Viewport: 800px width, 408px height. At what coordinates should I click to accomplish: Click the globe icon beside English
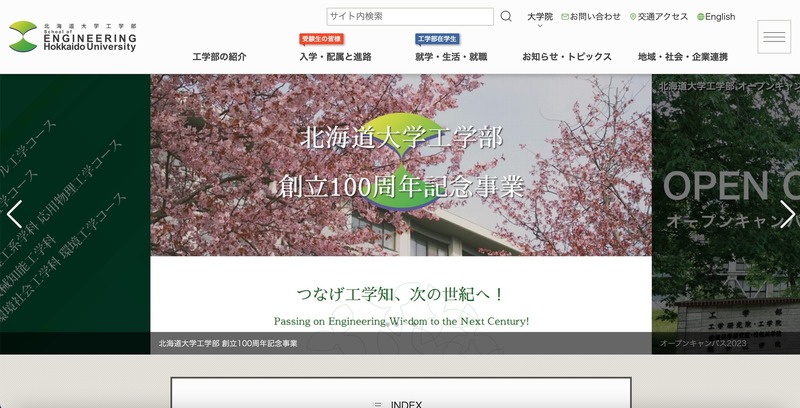(x=700, y=17)
